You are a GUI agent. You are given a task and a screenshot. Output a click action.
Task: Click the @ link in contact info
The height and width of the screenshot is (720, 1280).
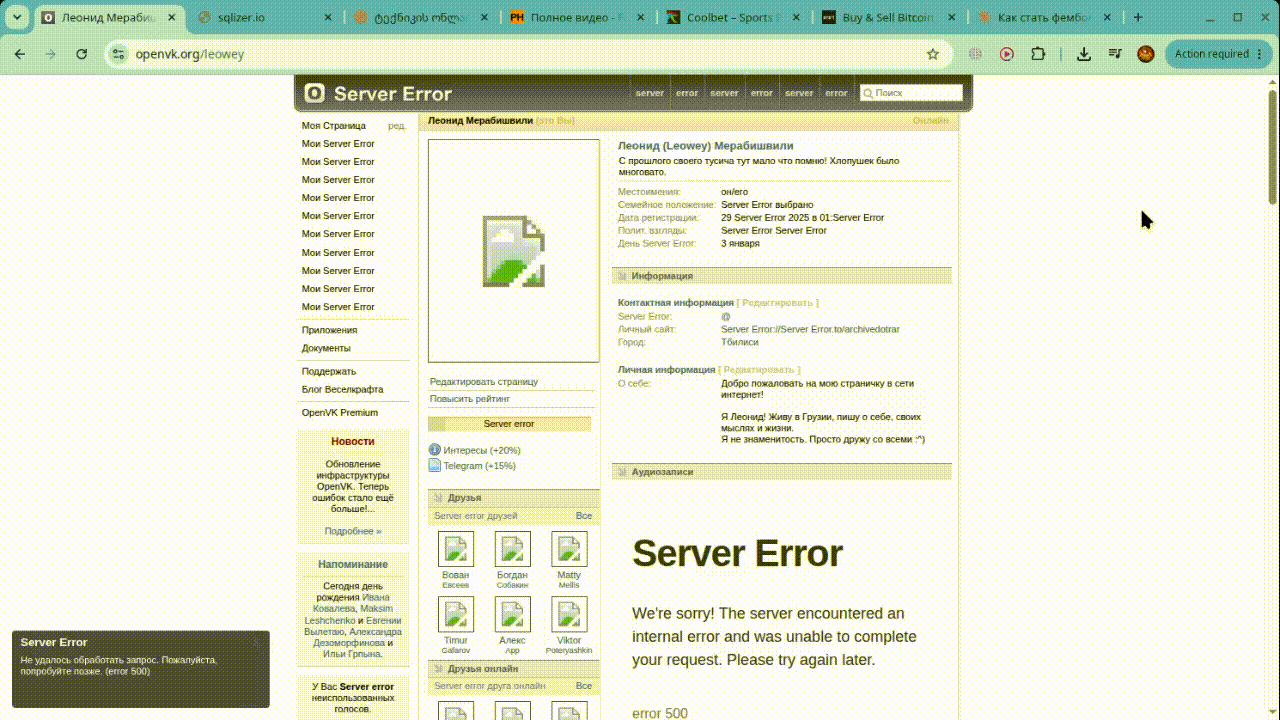726,316
